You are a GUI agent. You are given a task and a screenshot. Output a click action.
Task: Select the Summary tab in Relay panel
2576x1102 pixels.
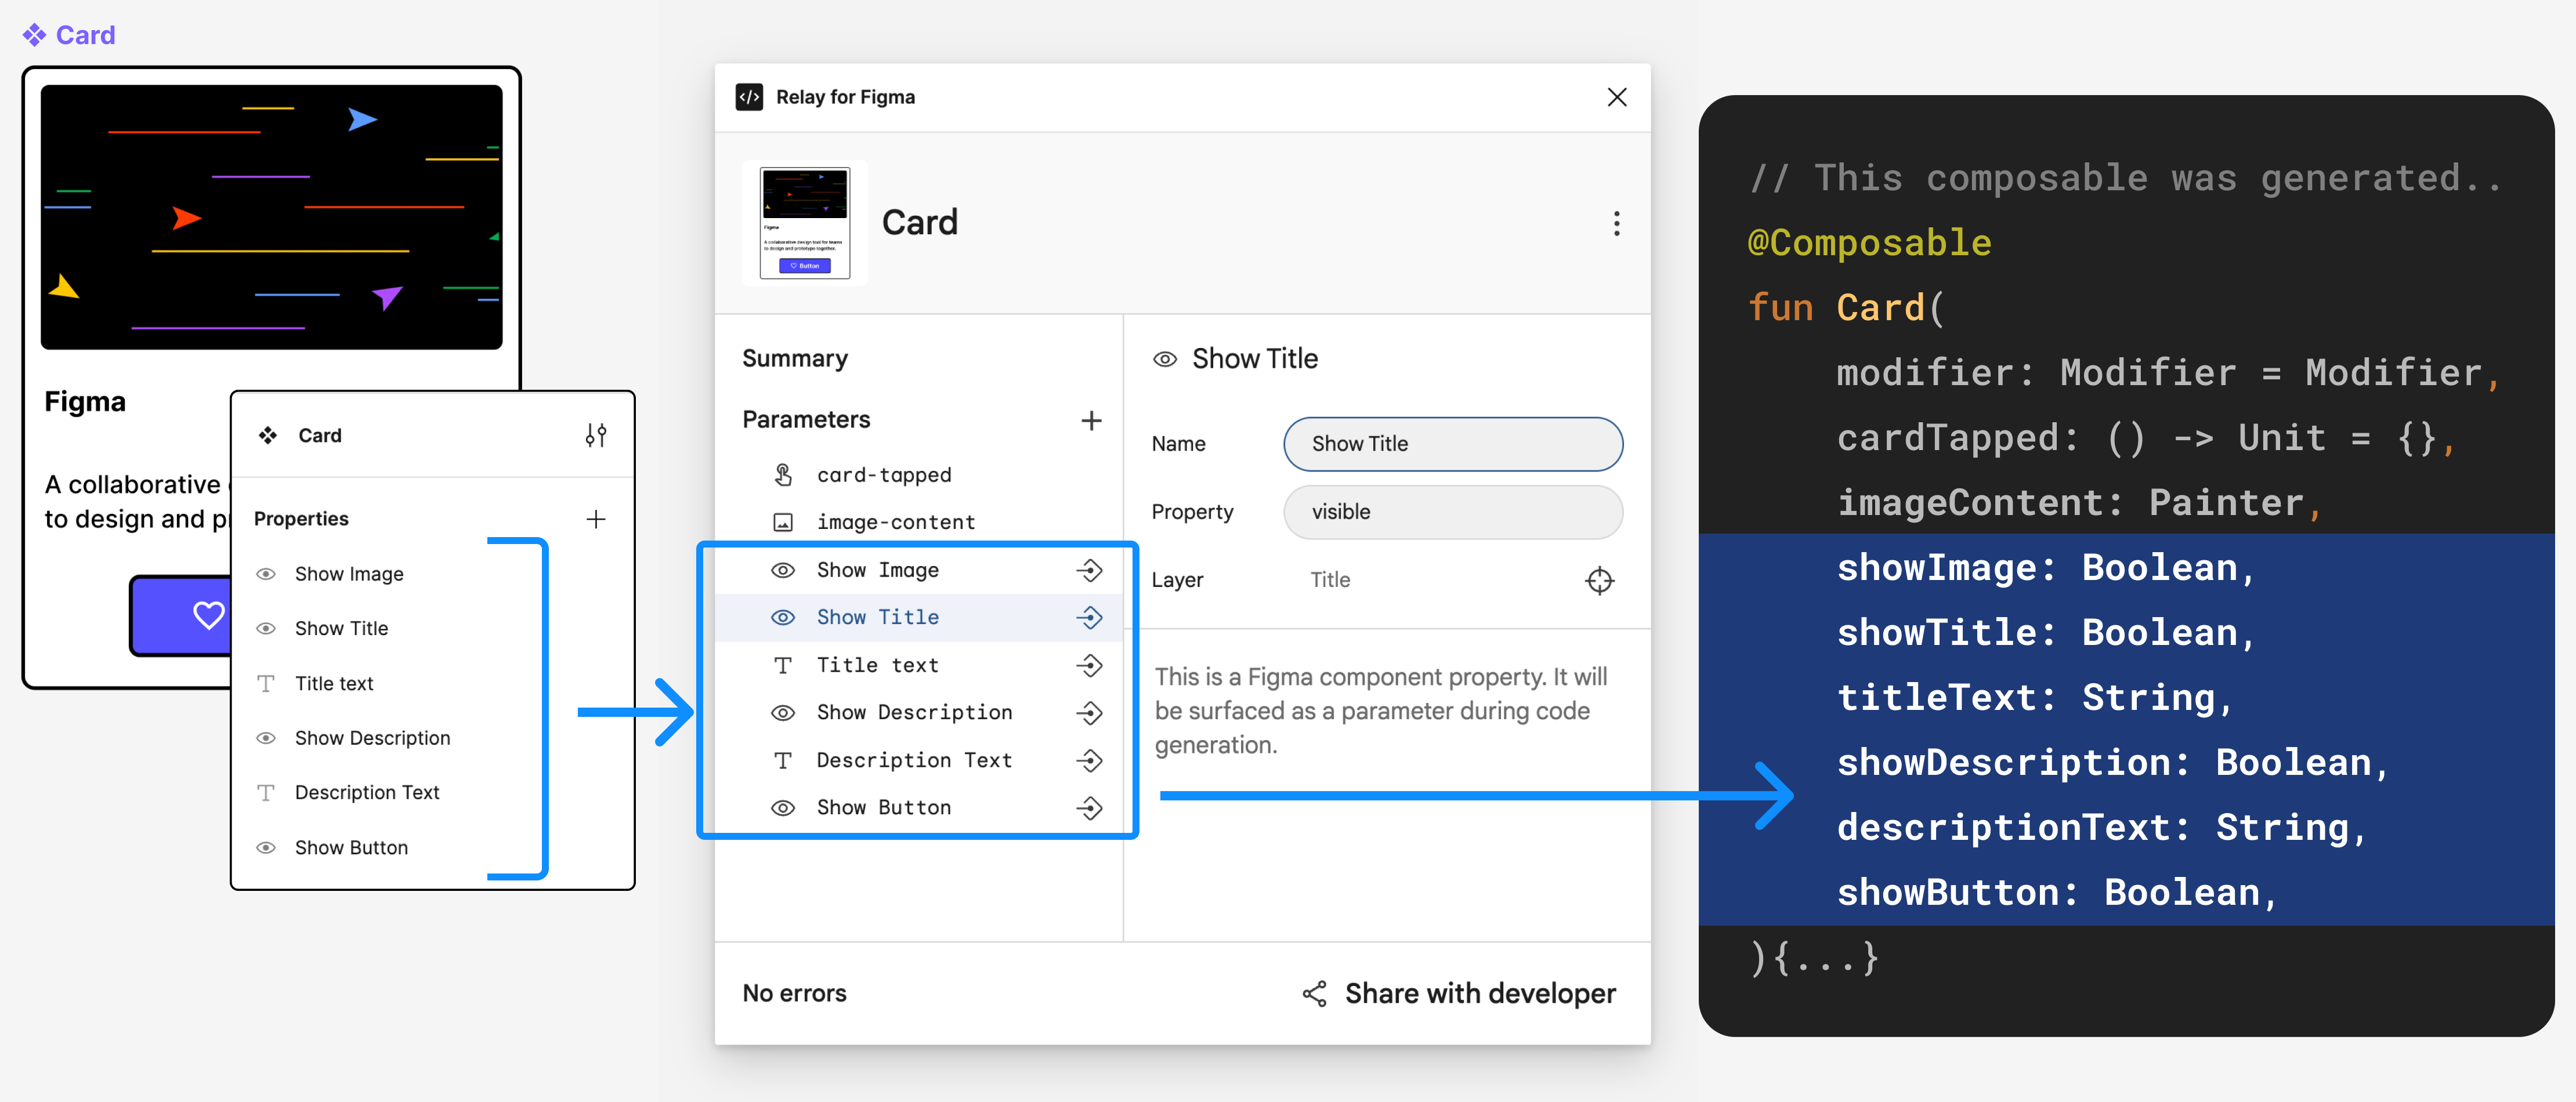(x=795, y=358)
